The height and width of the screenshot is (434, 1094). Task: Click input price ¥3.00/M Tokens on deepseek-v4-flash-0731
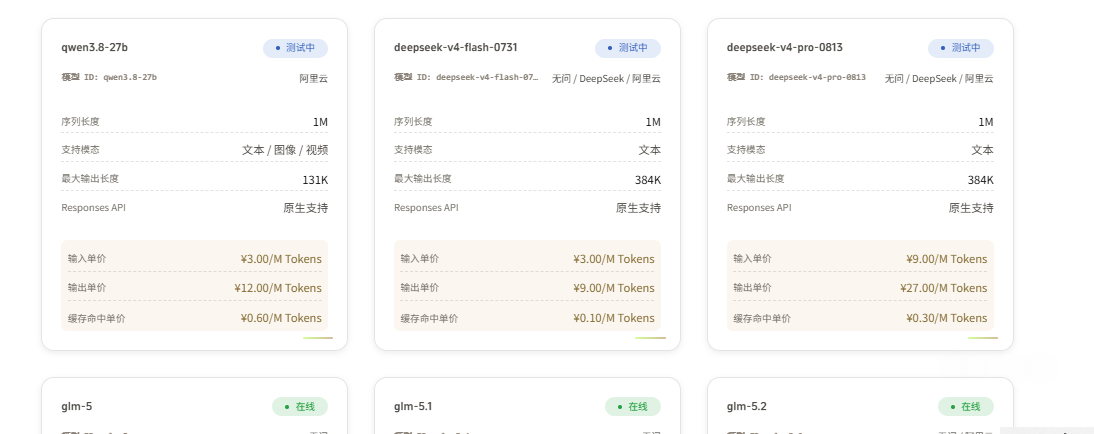(x=614, y=260)
